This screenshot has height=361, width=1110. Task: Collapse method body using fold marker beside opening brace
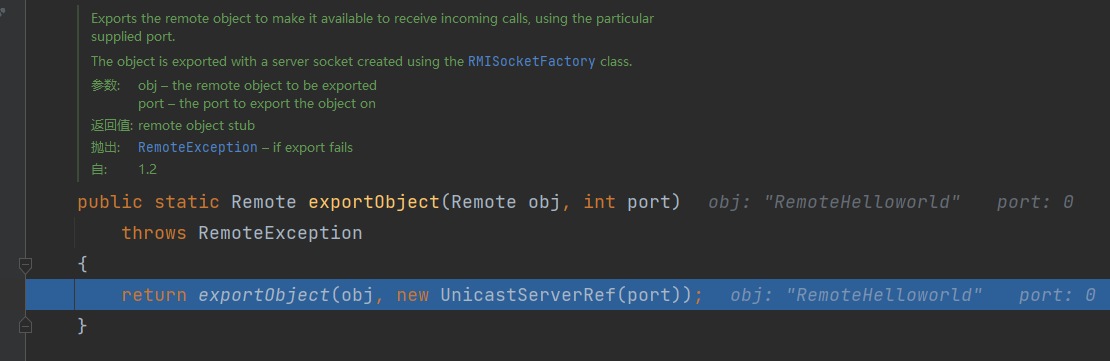pyautogui.click(x=25, y=265)
